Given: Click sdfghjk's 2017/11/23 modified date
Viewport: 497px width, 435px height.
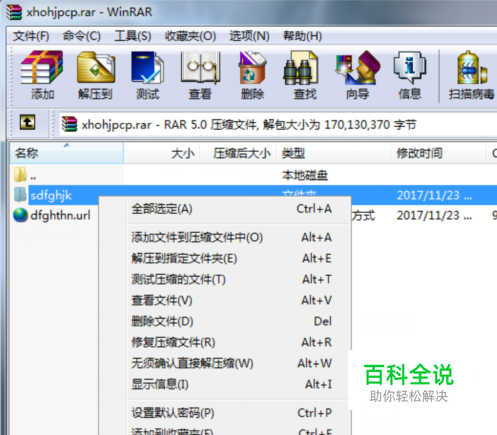Looking at the screenshot, I should point(434,195).
